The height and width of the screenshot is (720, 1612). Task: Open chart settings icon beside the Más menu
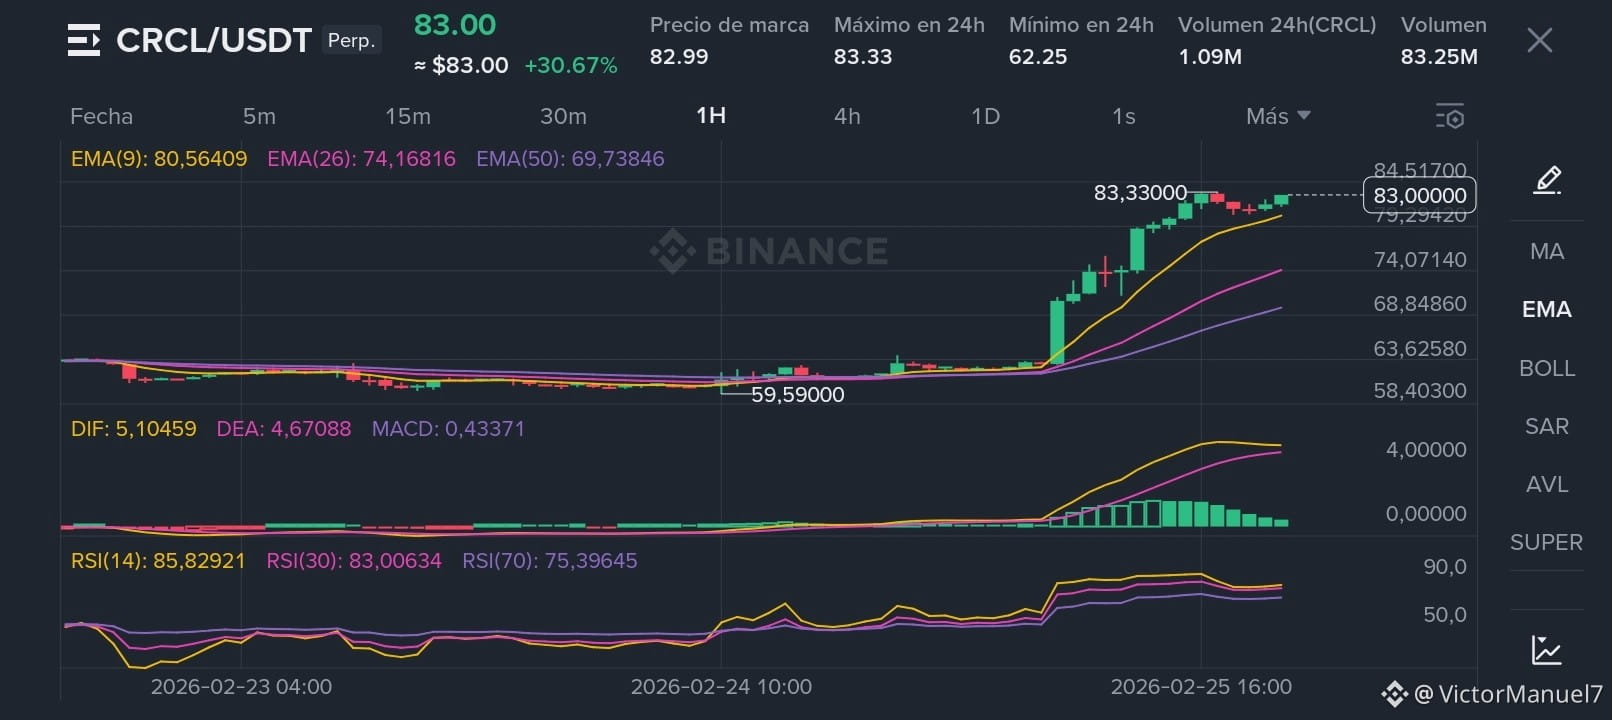[1449, 116]
